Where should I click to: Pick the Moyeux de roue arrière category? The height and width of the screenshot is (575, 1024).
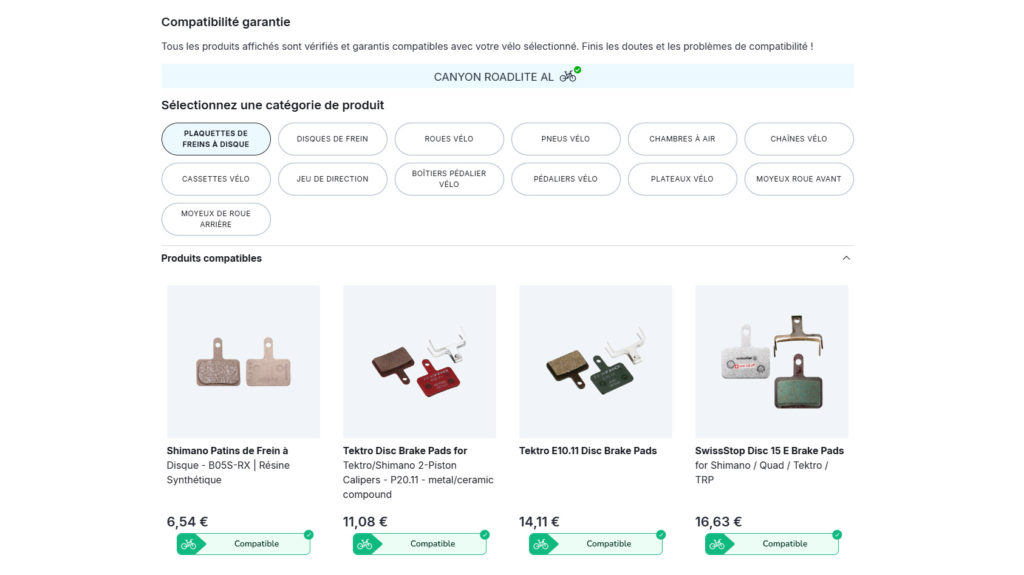(x=216, y=219)
